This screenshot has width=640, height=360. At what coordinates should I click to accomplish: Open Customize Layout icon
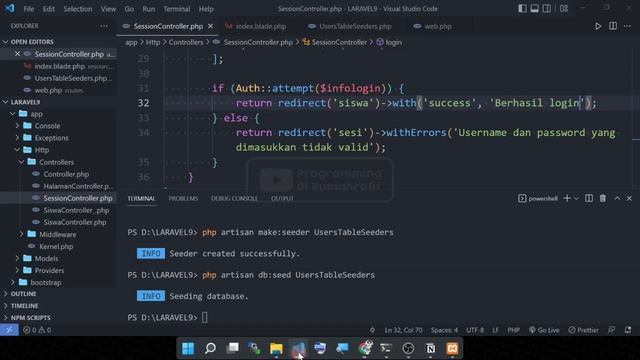564,9
